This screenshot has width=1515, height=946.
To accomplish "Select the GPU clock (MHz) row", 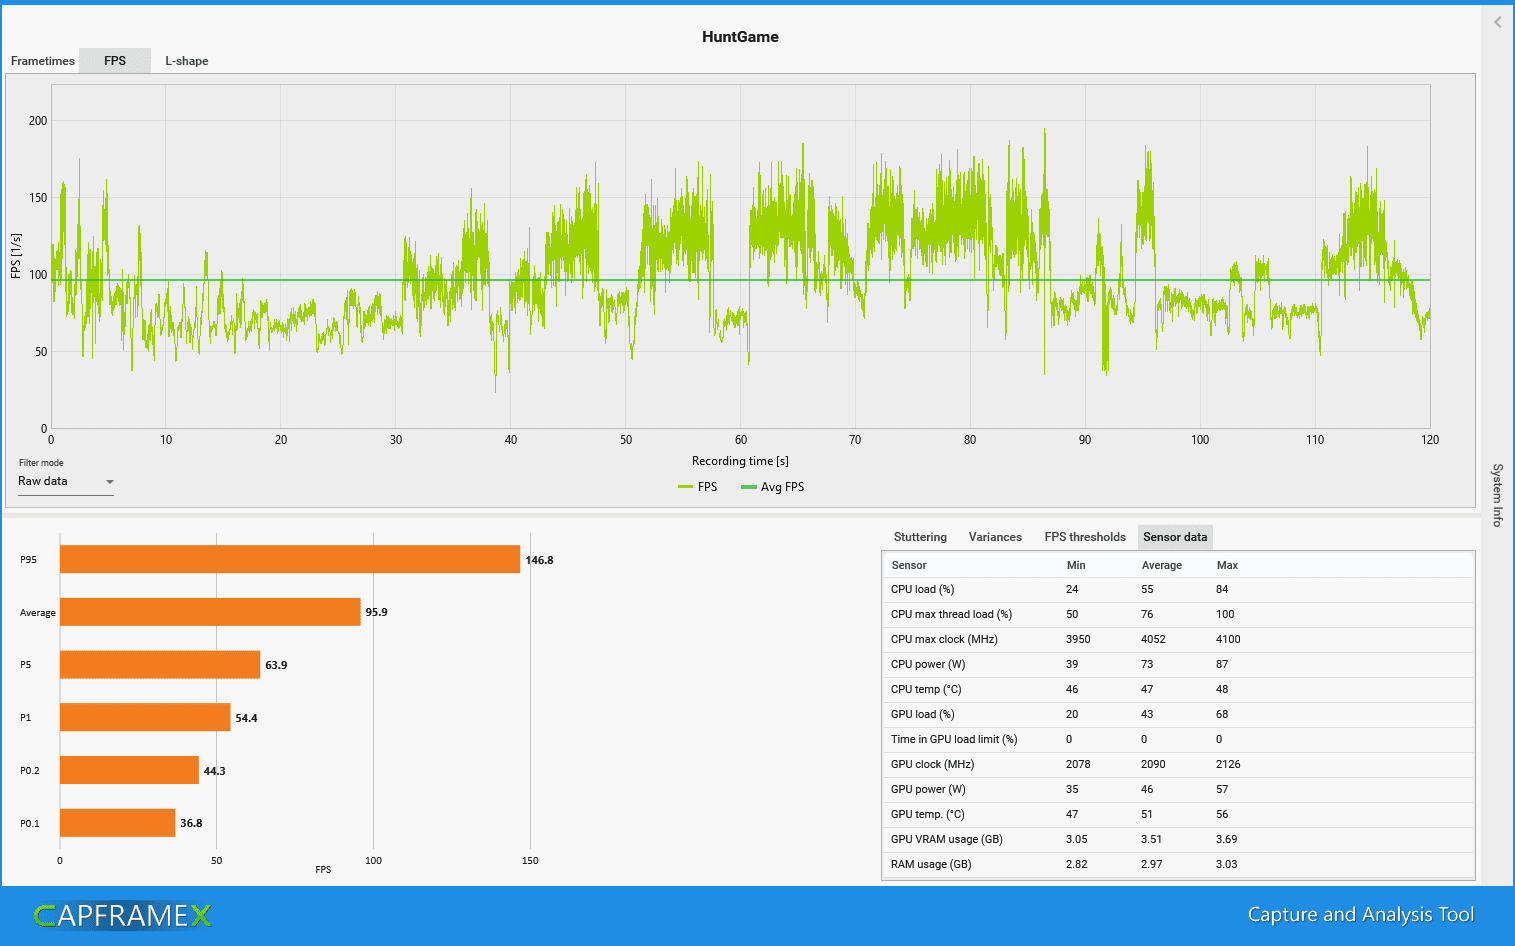I will 1178,765.
